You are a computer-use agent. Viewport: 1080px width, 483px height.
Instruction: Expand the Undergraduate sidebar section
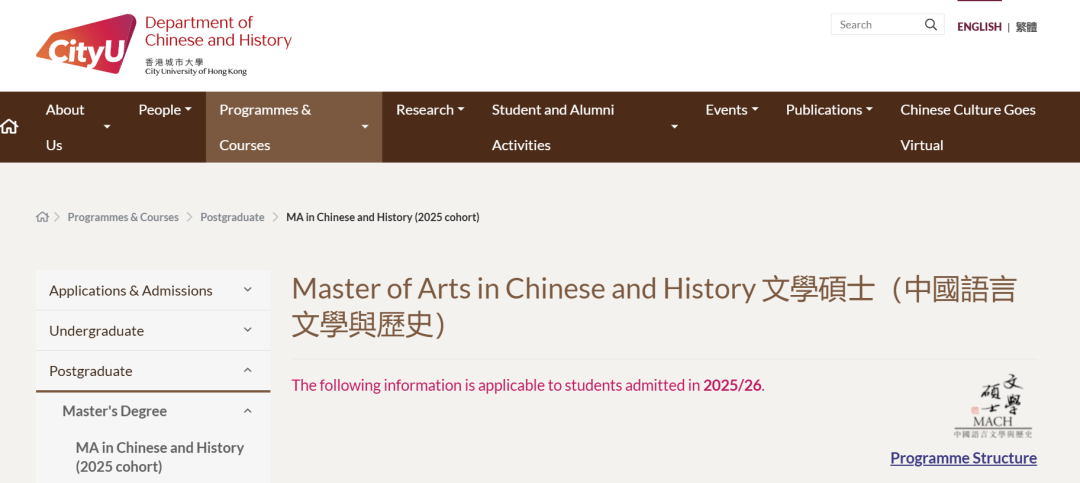click(247, 331)
